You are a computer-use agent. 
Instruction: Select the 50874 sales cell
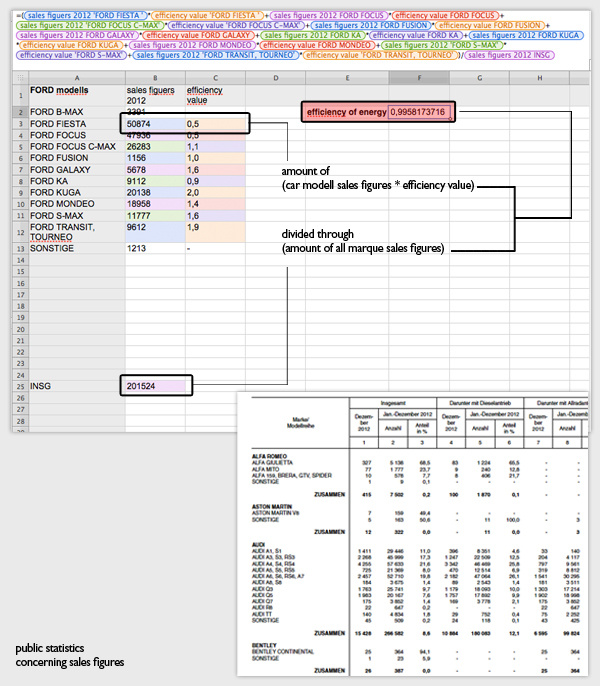point(155,124)
